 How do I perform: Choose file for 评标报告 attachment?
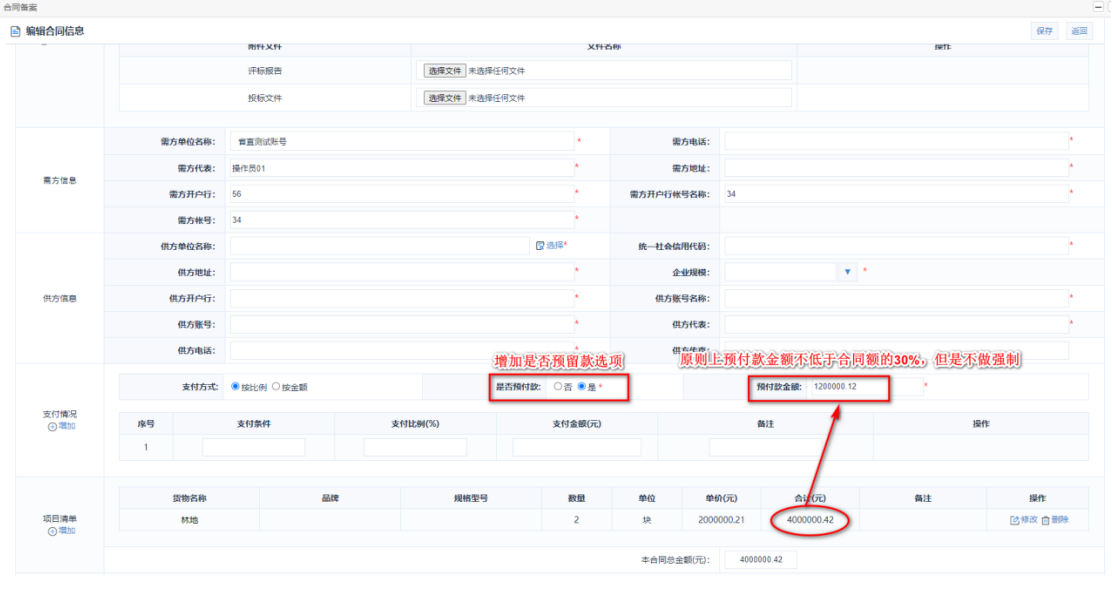pos(444,71)
